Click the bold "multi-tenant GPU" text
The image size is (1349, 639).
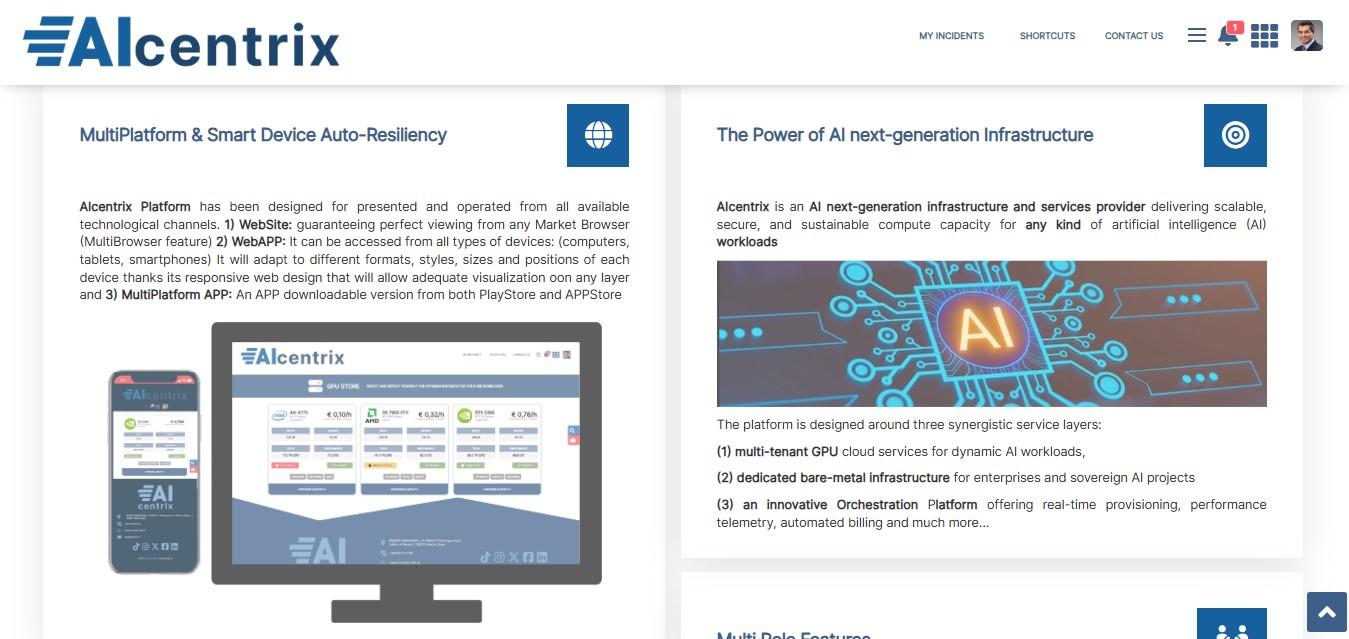[x=786, y=451]
